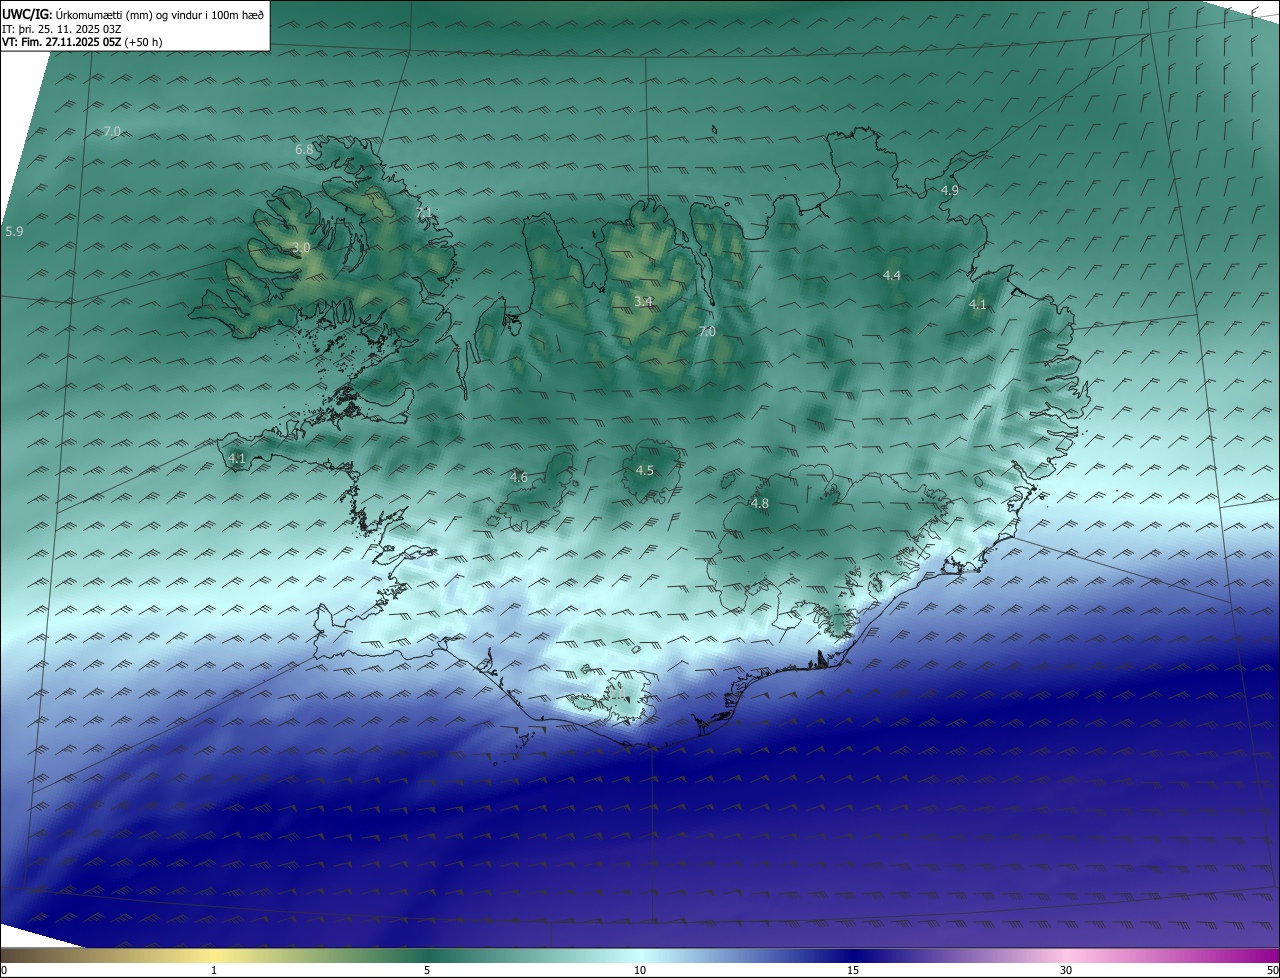Click the 6.8 precipitation value label
This screenshot has width=1280, height=978.
(304, 149)
